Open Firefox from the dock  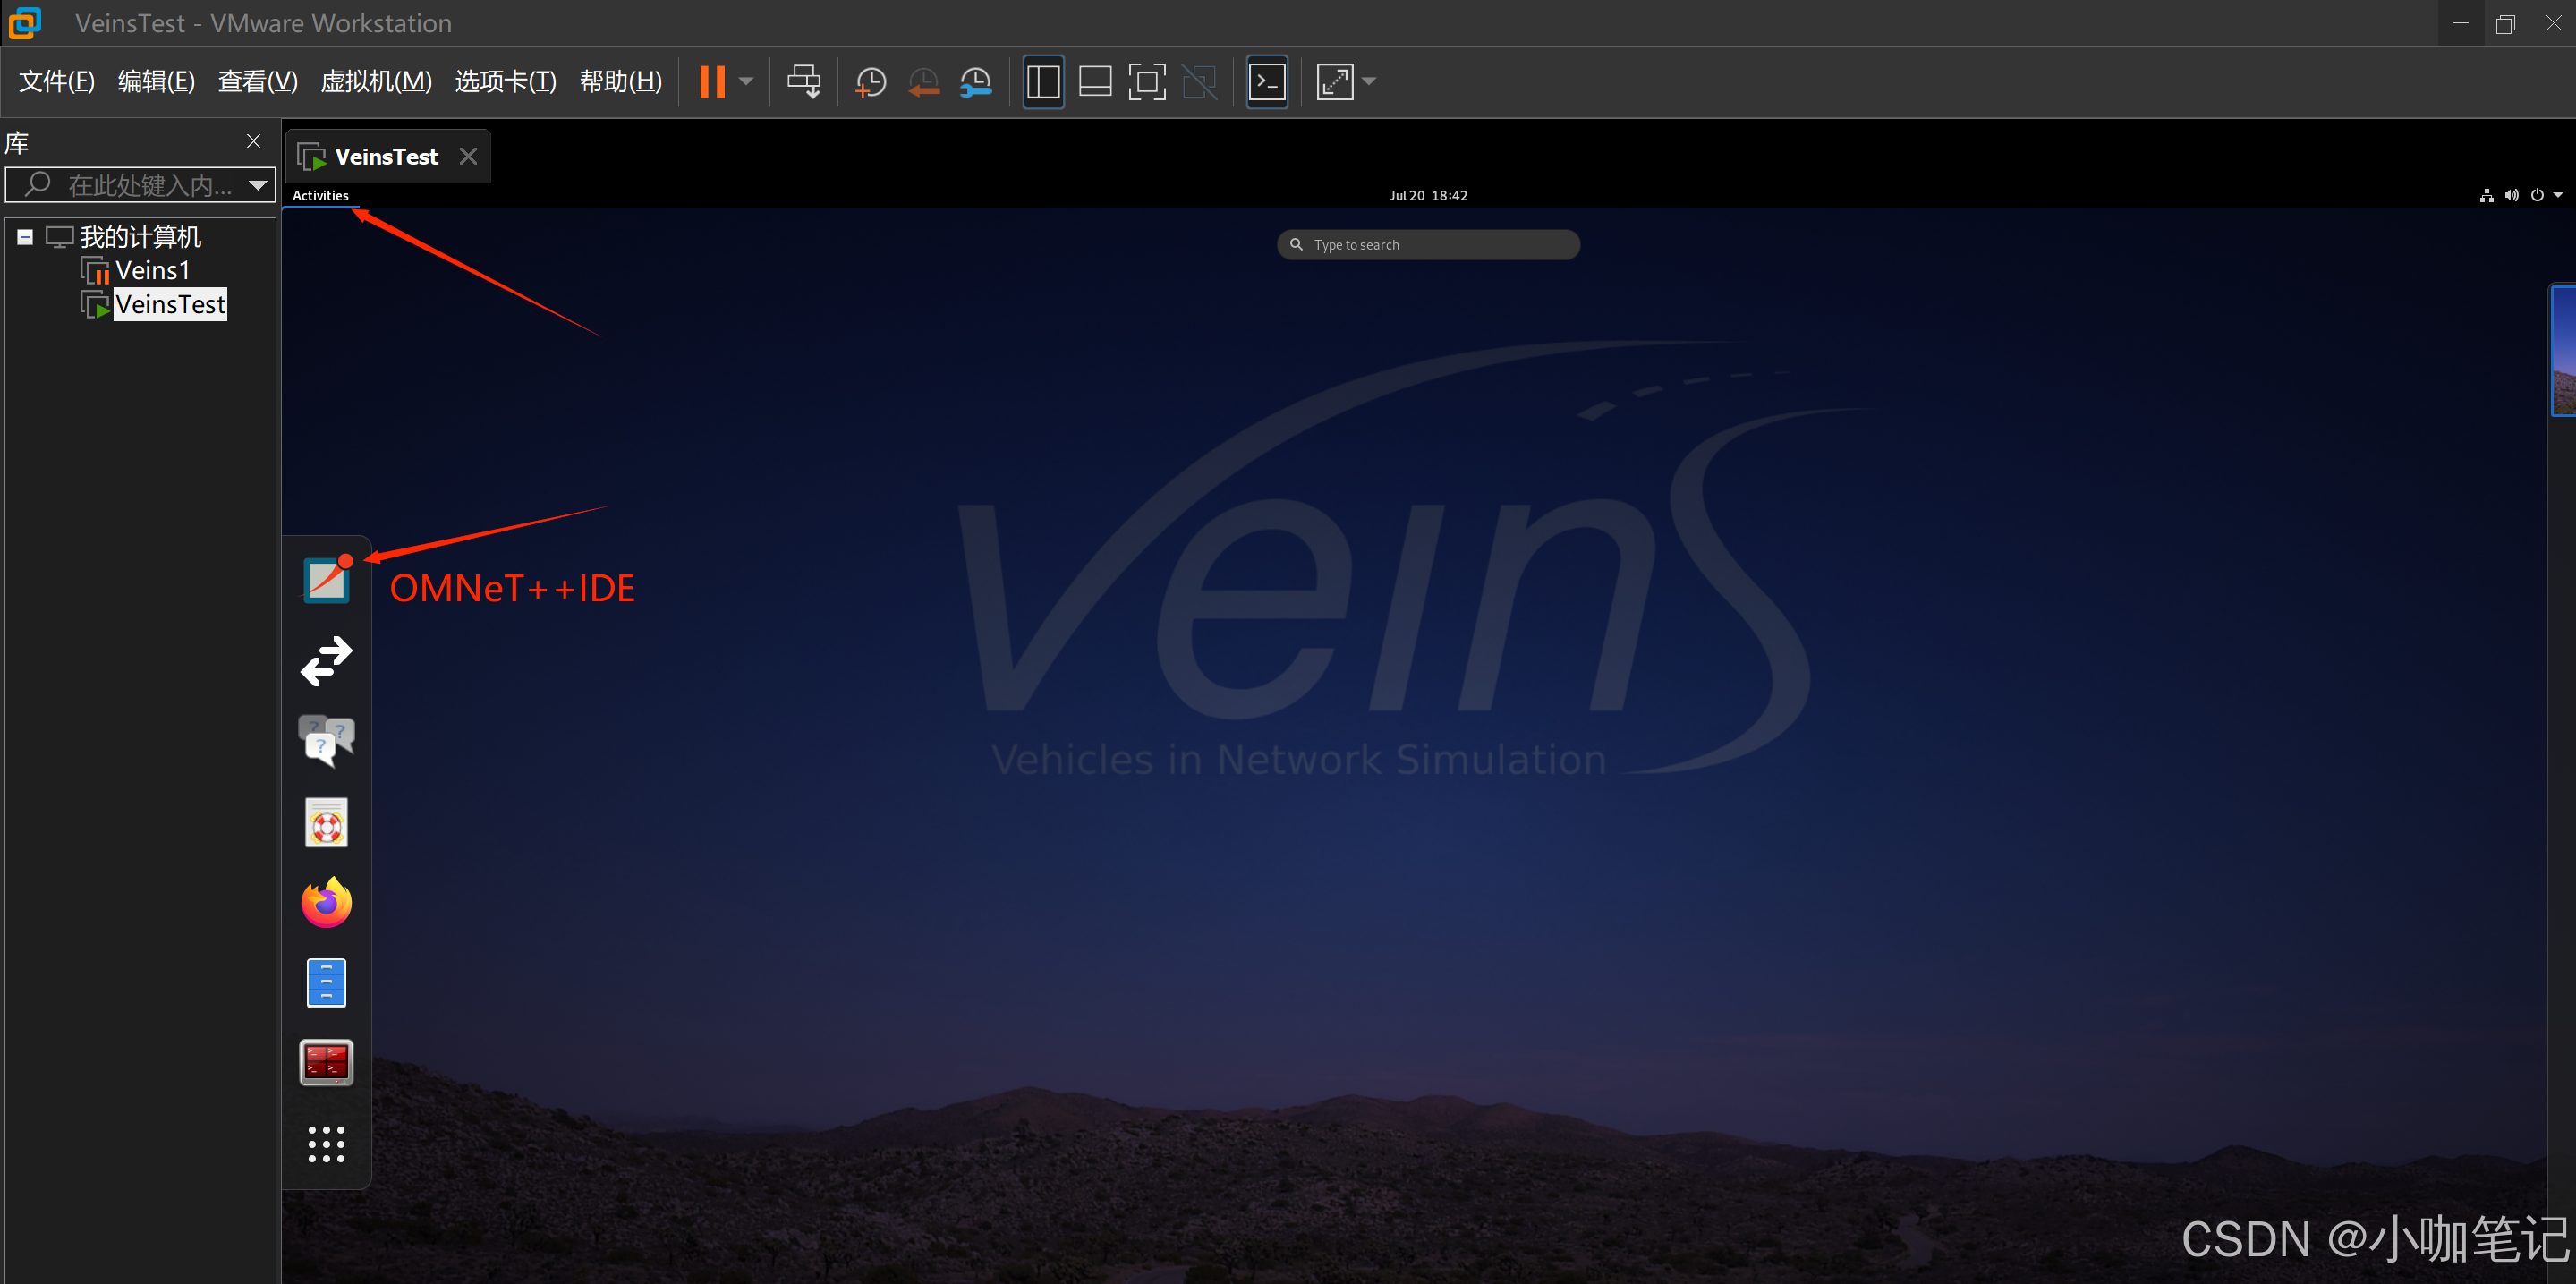[x=326, y=903]
